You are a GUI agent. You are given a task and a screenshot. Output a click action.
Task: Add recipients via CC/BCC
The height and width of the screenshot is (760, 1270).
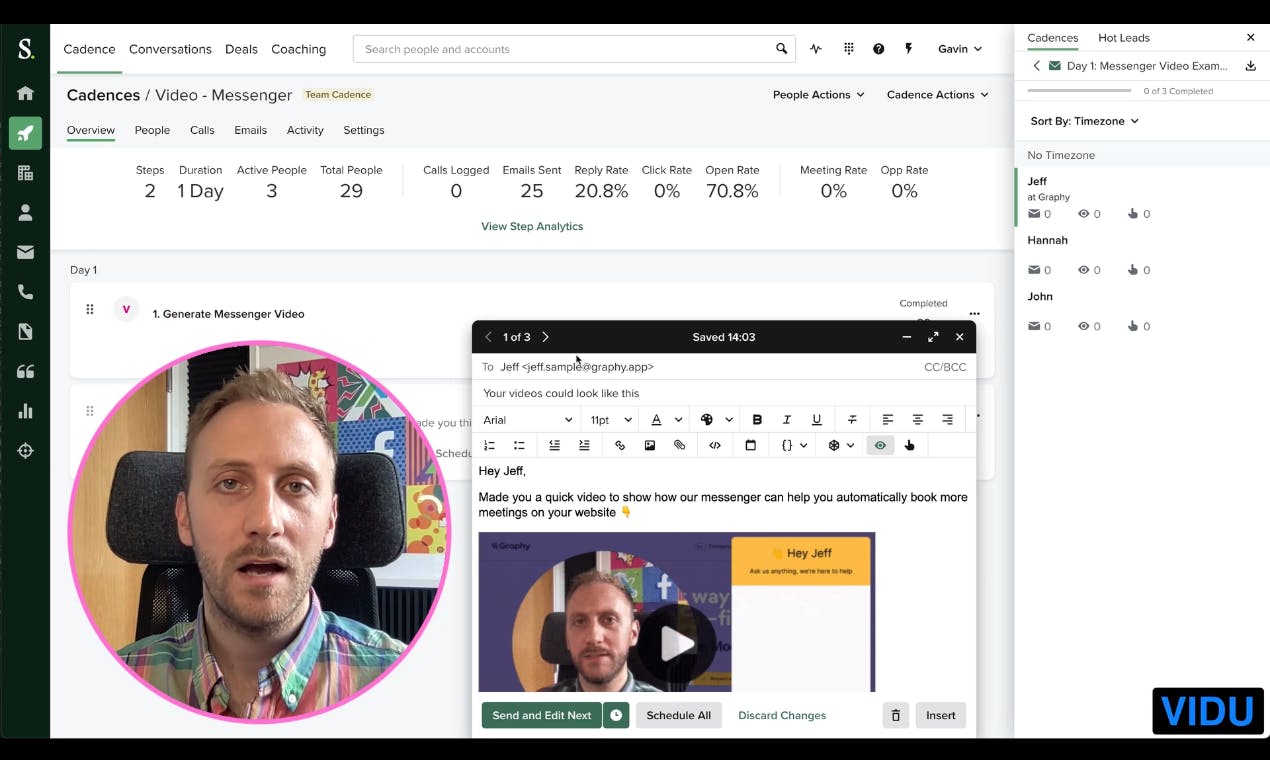click(x=945, y=367)
